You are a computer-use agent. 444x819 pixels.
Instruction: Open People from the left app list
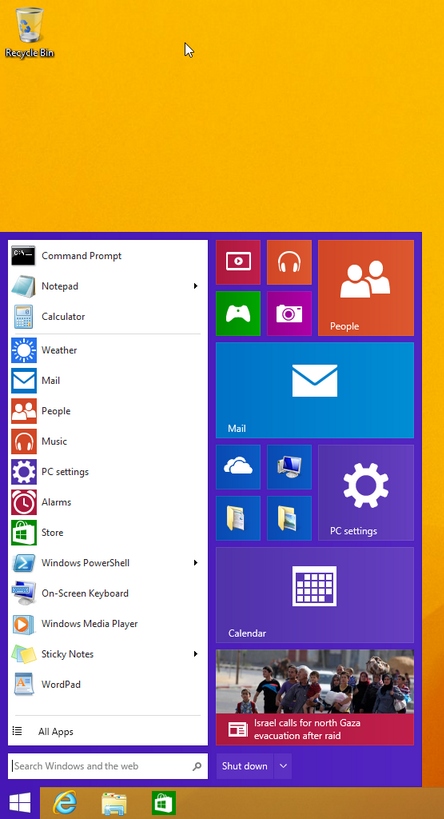coord(108,411)
